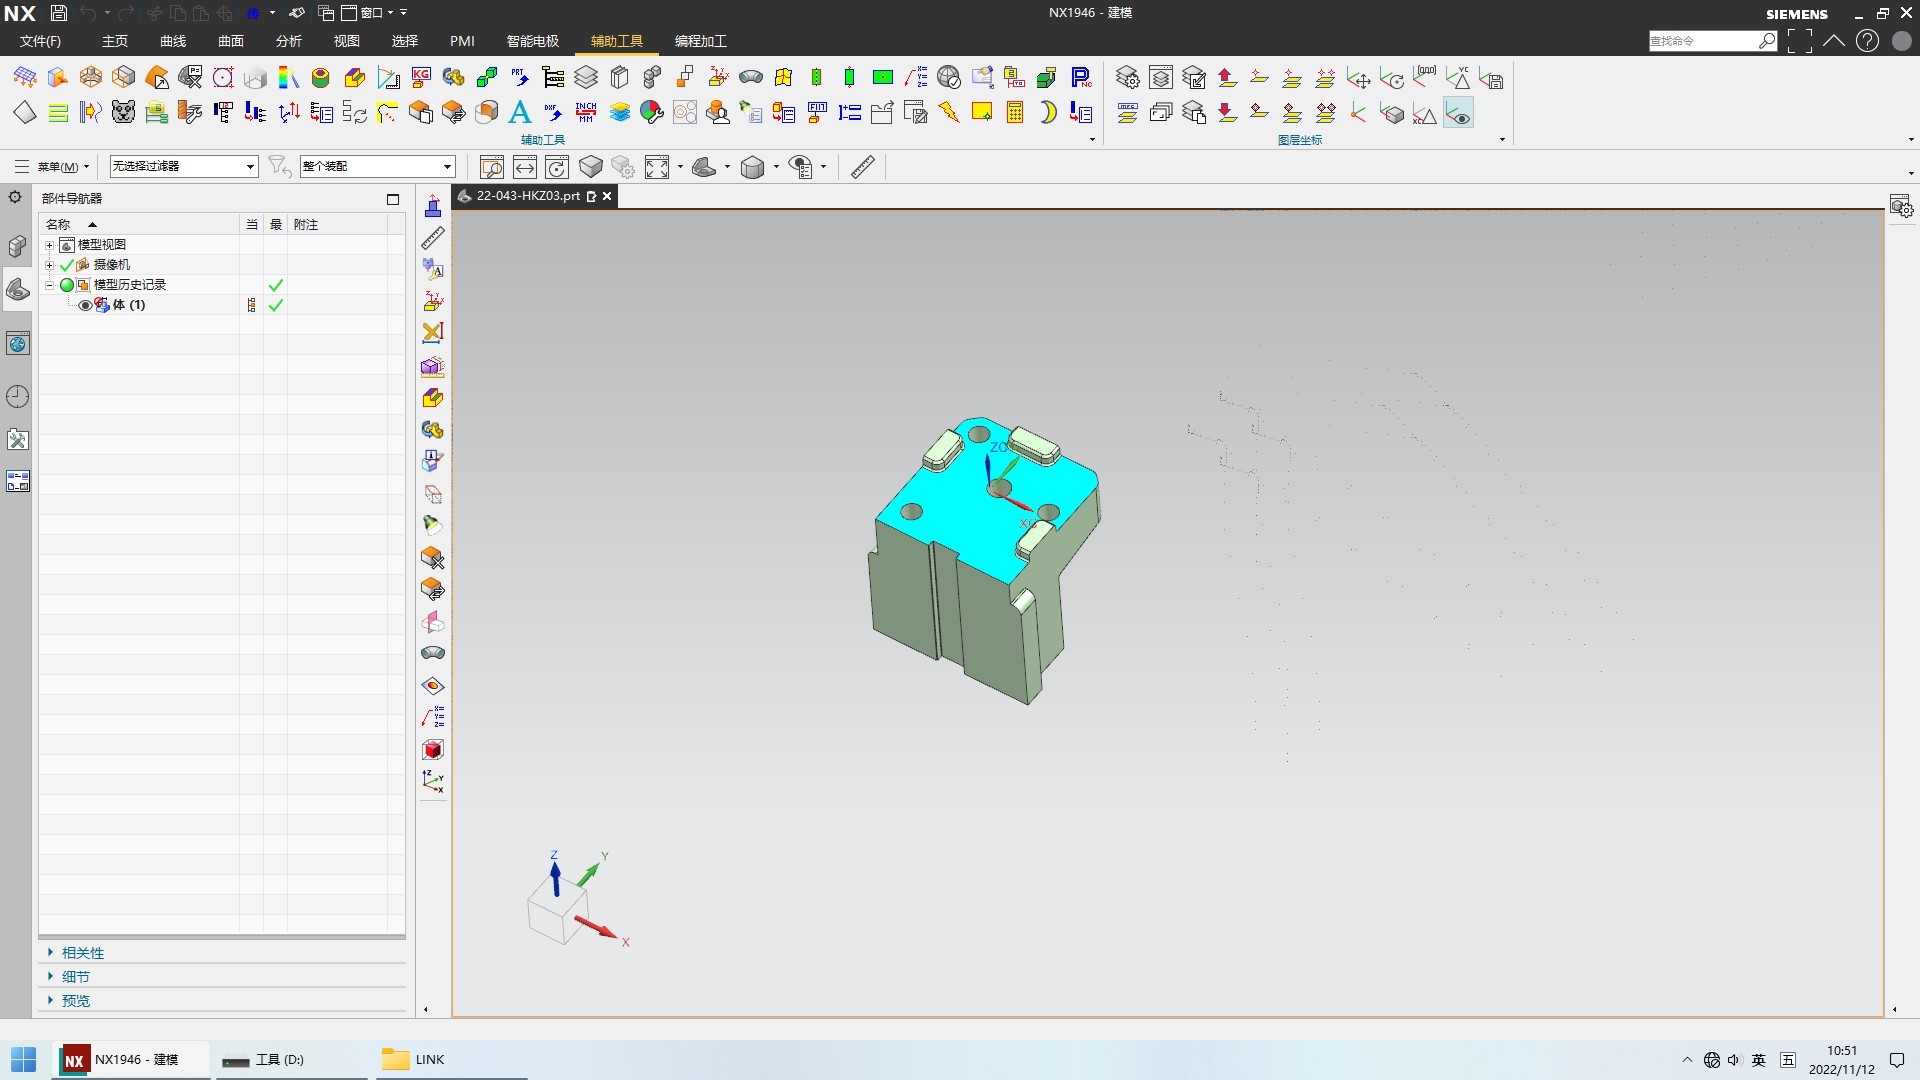This screenshot has width=1920, height=1080.
Task: Open the layer settings gear icon
Action: (x=1127, y=78)
